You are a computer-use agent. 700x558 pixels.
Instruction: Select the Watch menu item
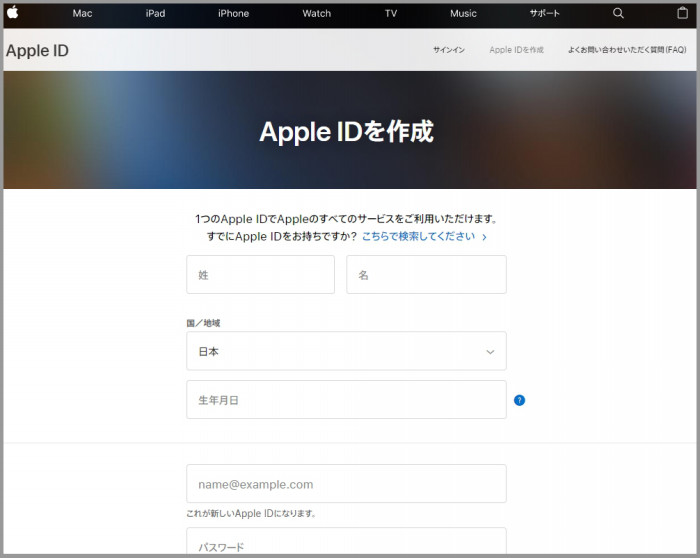[x=317, y=13]
